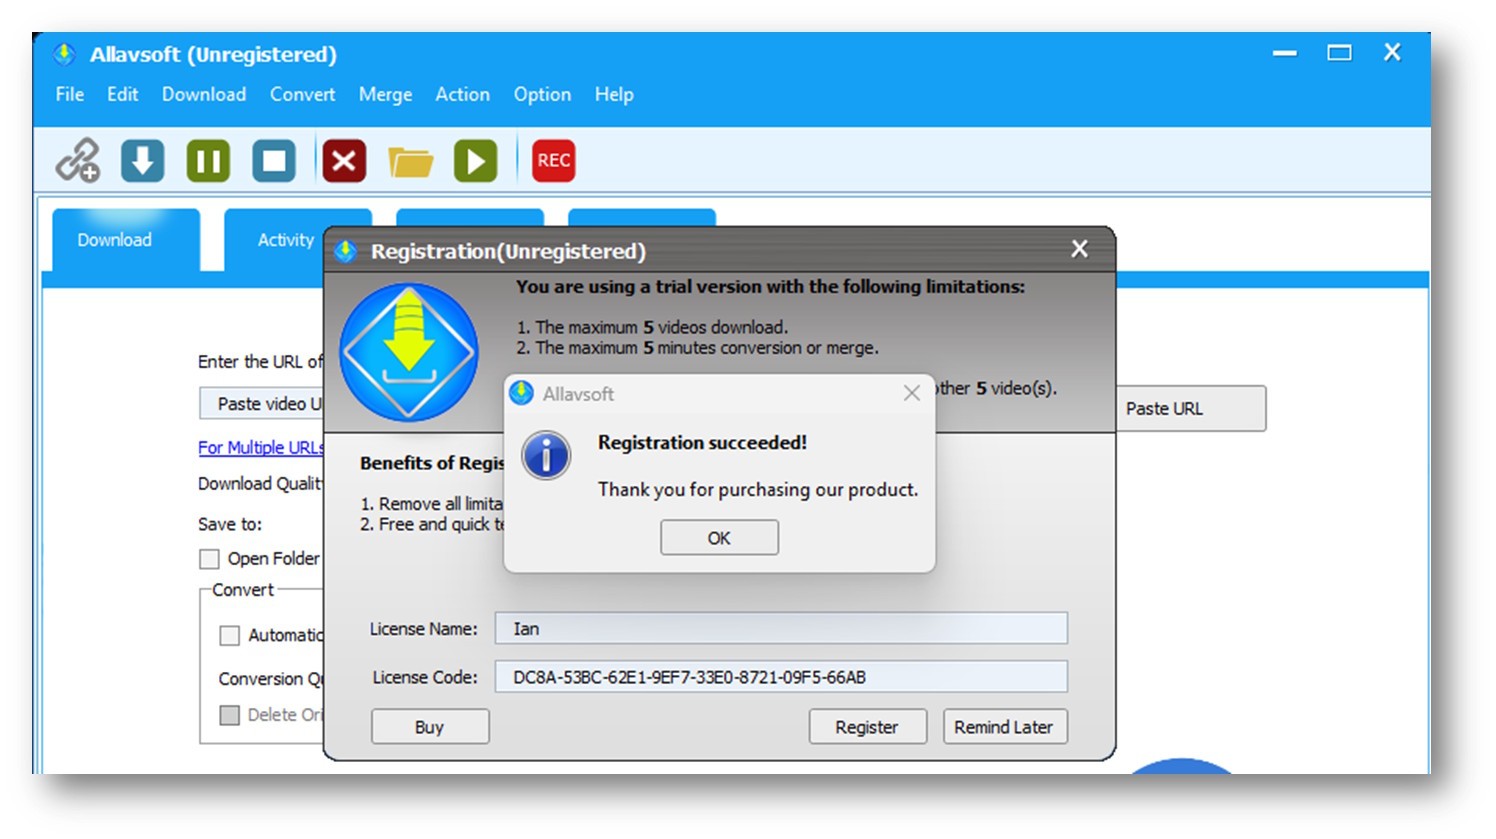This screenshot has height=839, width=1496.
Task: Open the Option menu
Action: tap(542, 94)
